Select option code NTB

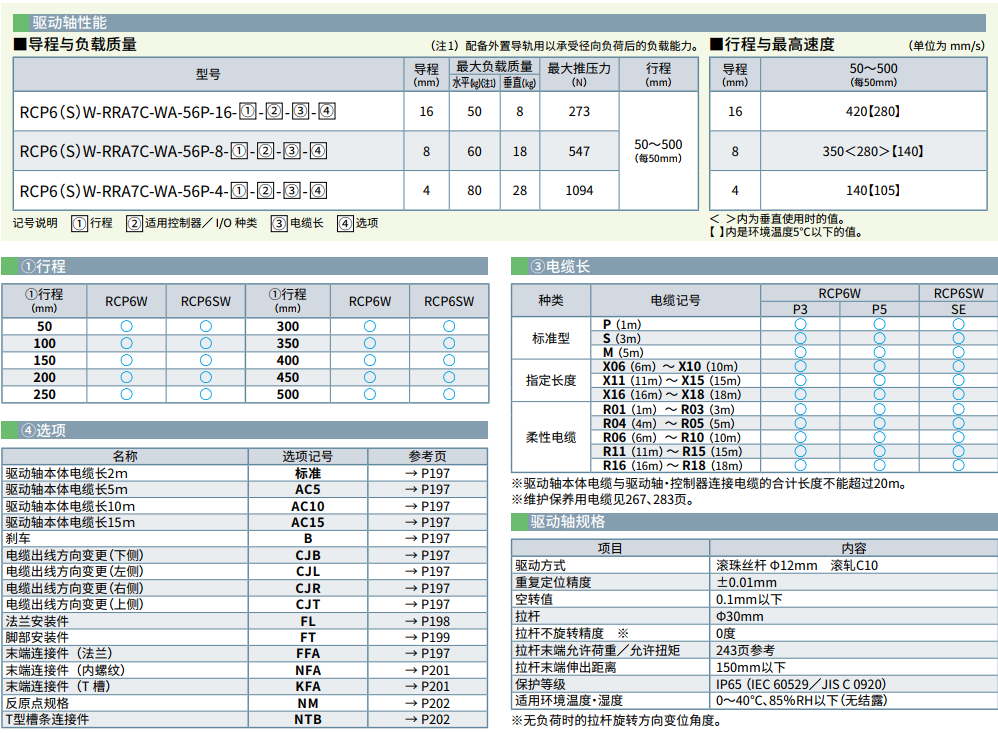[x=307, y=720]
